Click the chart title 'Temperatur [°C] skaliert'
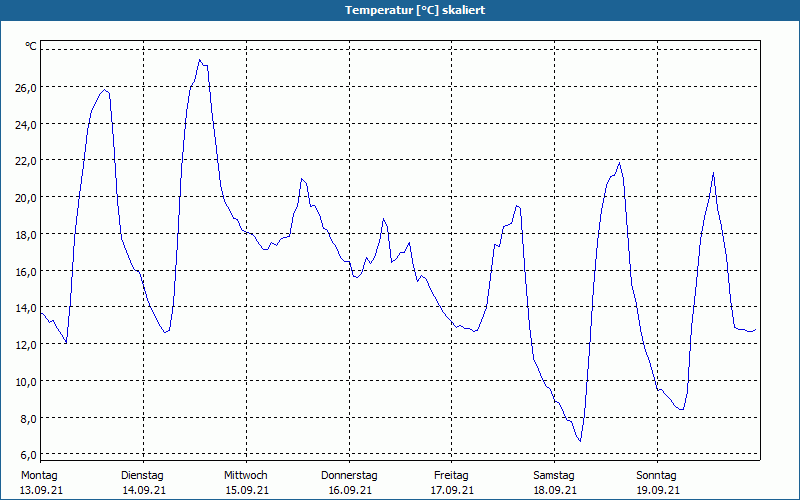This screenshot has height=500, width=800. click(x=415, y=10)
